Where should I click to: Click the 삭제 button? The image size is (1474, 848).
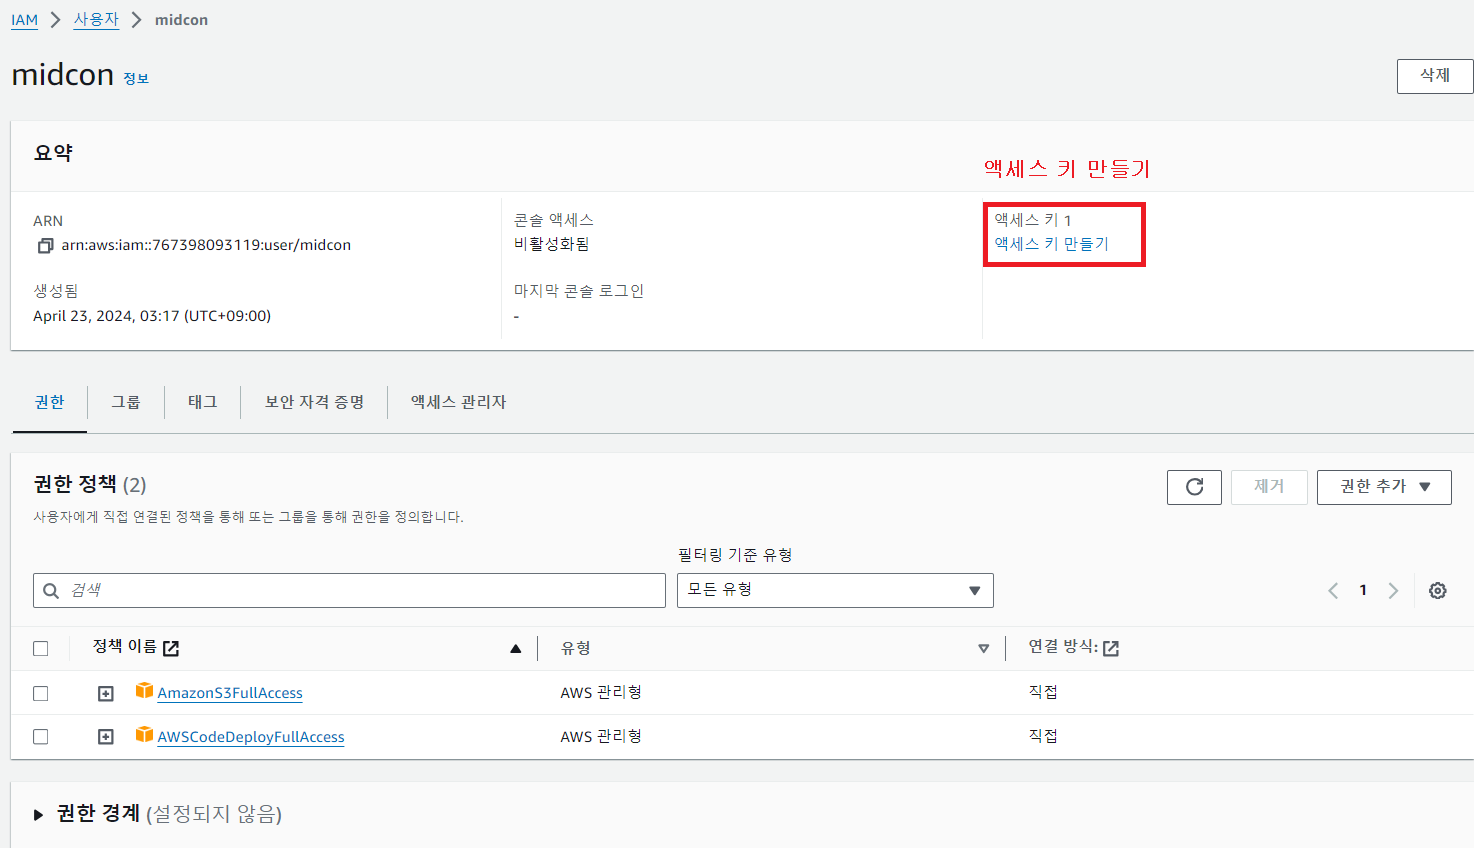click(1435, 76)
